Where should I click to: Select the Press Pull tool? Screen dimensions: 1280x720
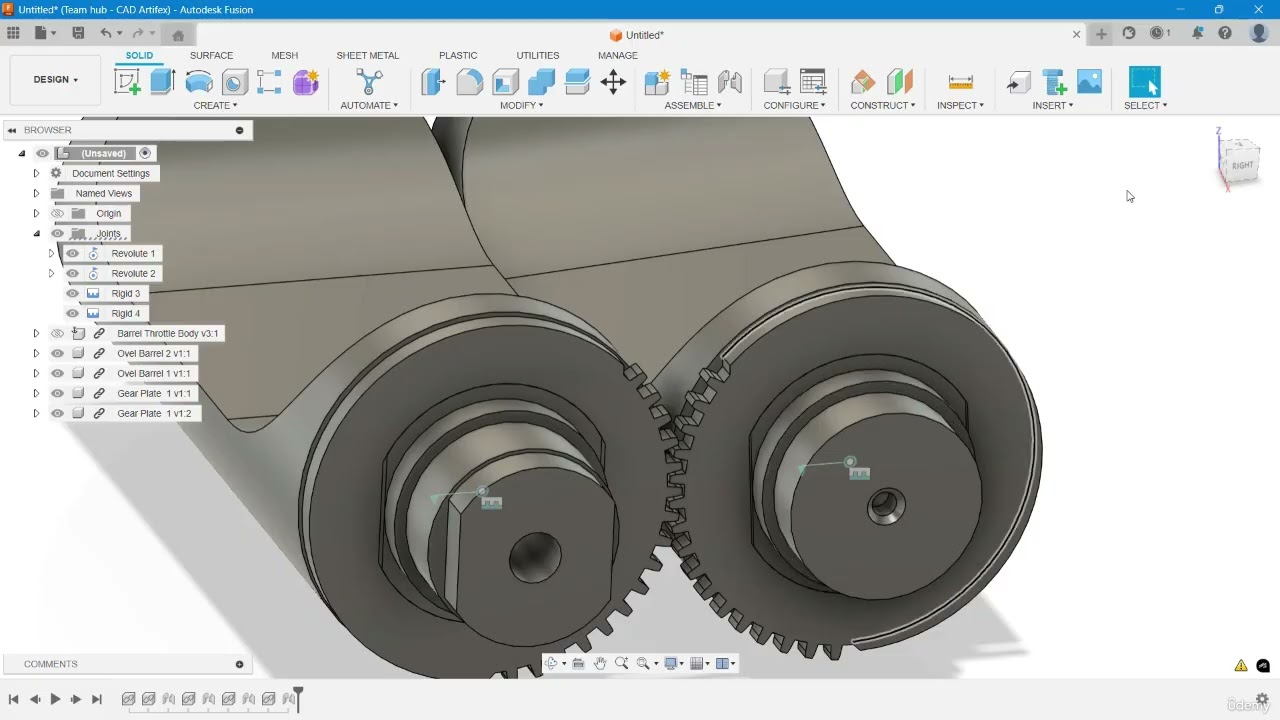pos(433,82)
